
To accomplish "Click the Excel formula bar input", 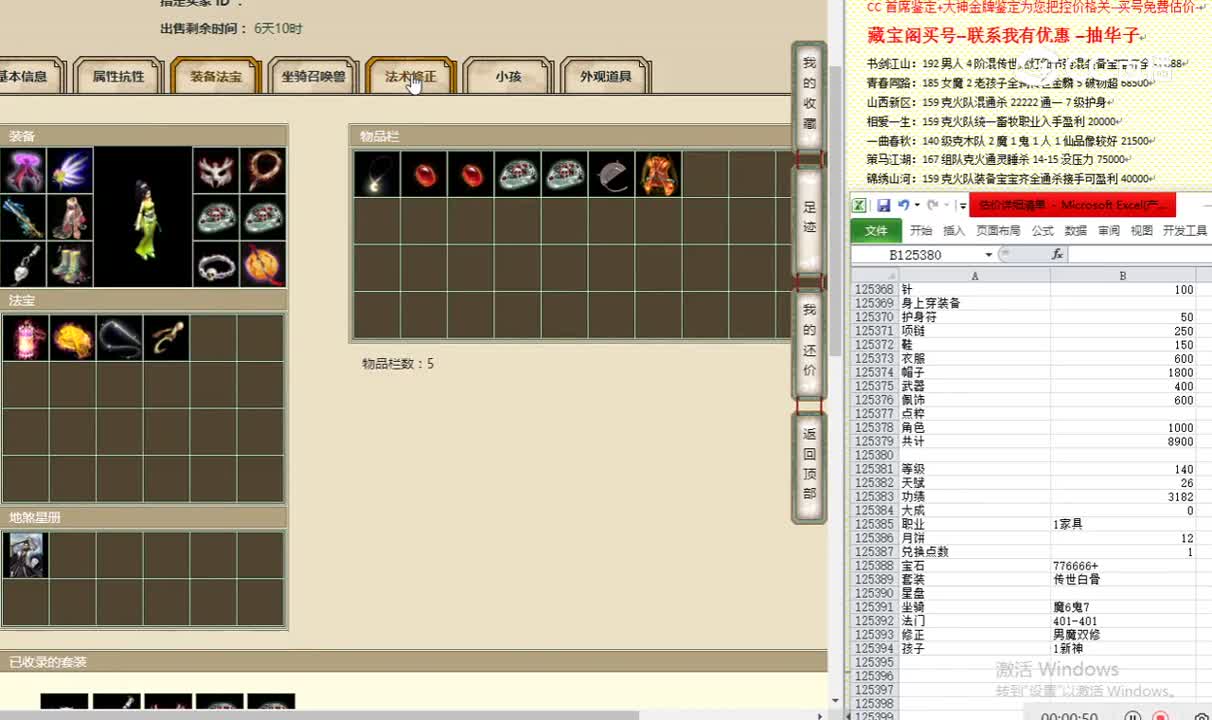I will [x=1139, y=255].
